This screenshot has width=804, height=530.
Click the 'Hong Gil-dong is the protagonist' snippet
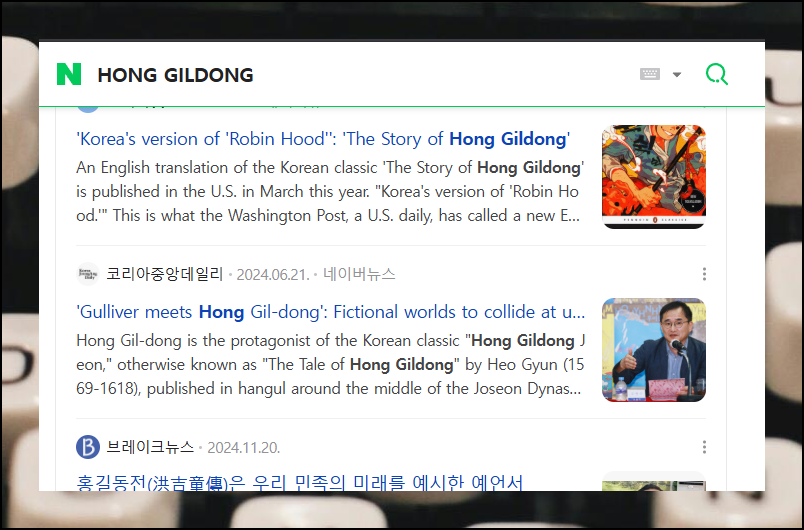click(x=330, y=364)
